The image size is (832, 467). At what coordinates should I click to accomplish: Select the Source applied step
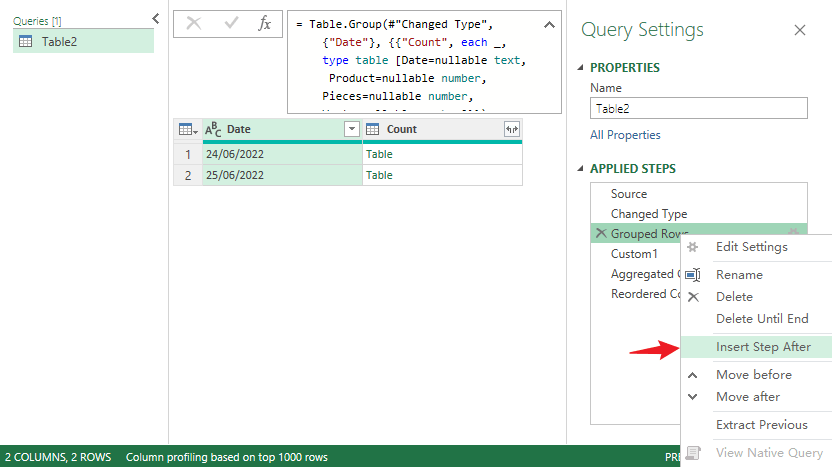coord(629,194)
